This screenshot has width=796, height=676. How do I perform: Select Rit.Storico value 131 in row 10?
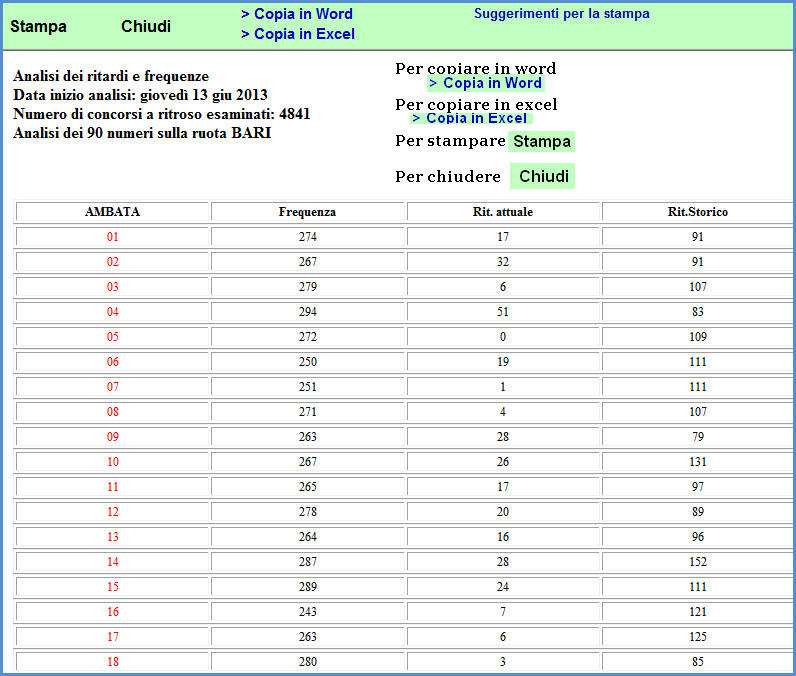pyautogui.click(x=698, y=462)
